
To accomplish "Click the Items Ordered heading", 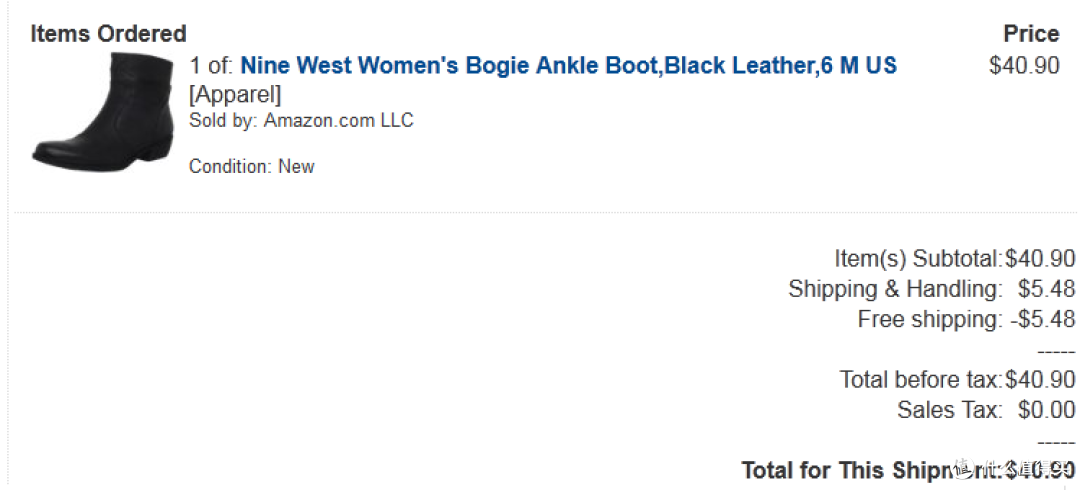I will point(108,33).
